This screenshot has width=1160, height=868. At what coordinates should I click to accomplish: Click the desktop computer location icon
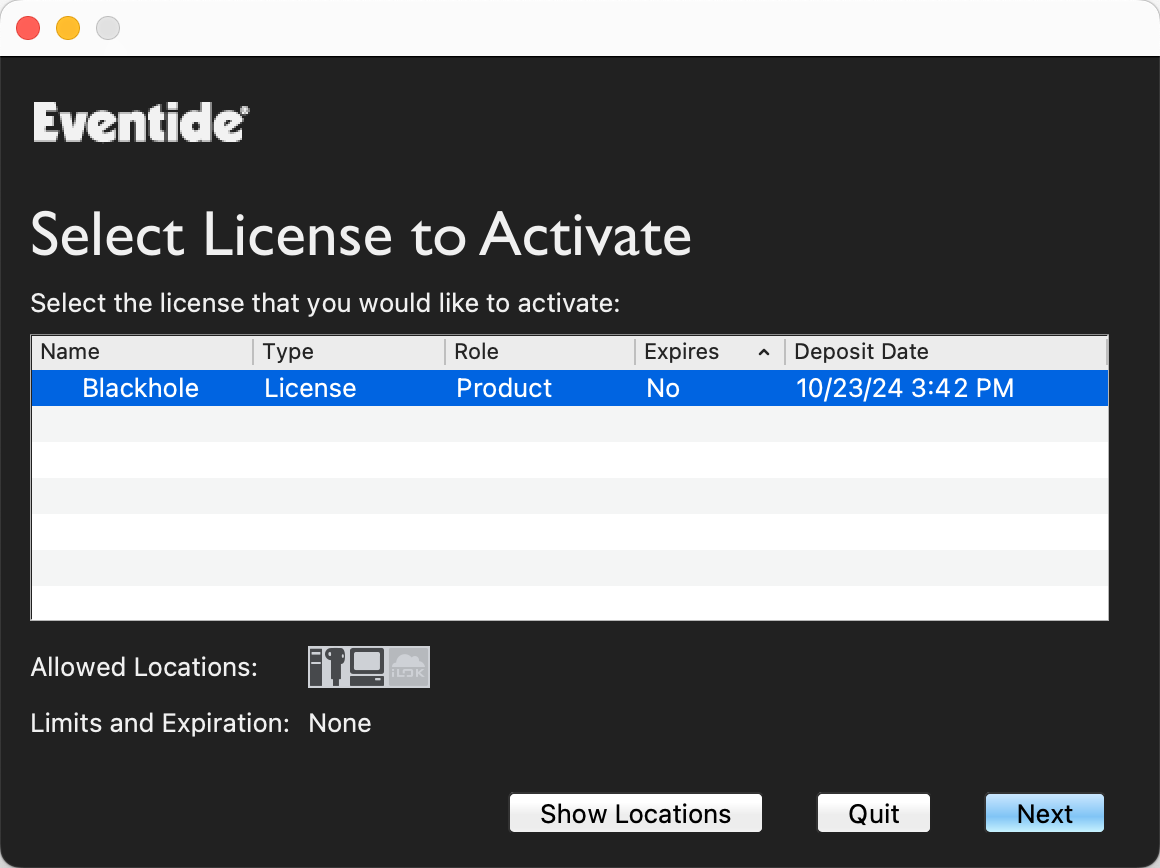pos(367,667)
